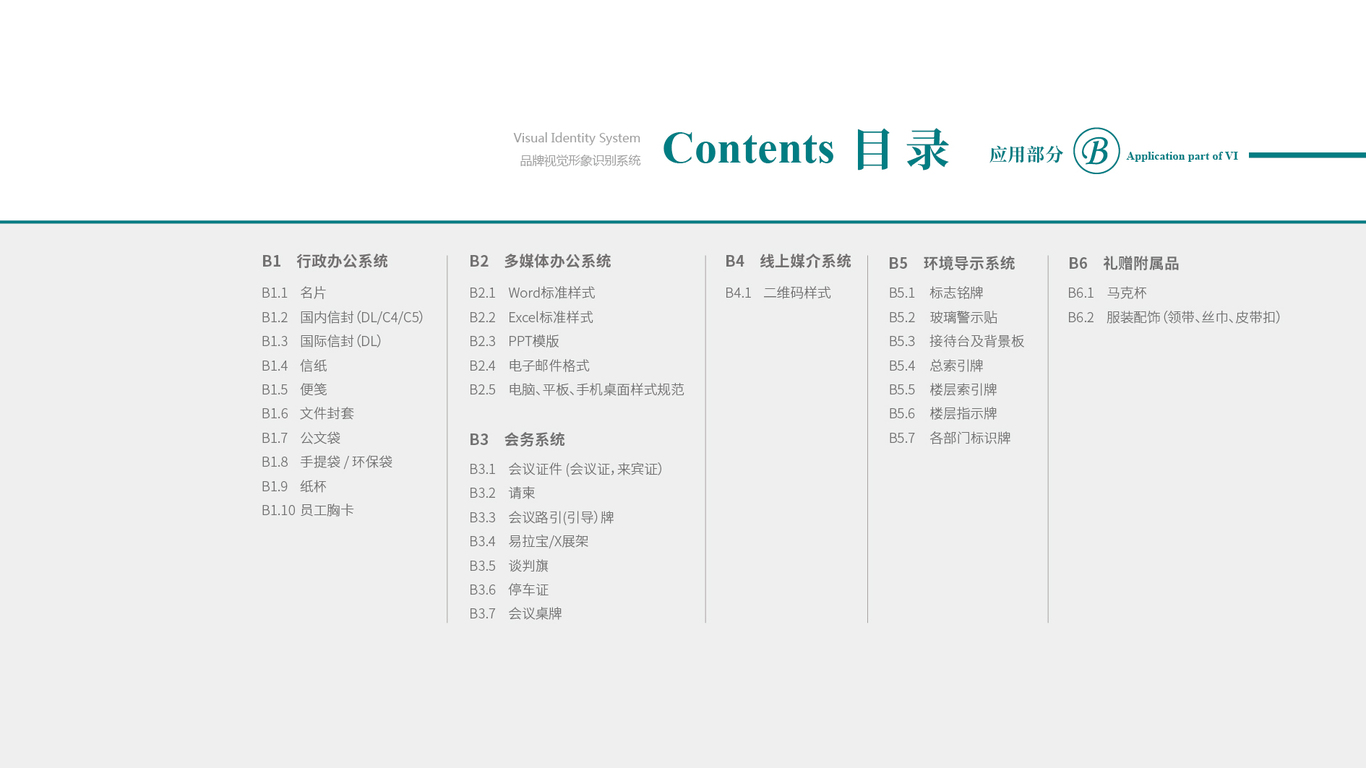Screen dimensions: 1366x768
Task: Select entry 'B2.2 Excel标准样式'
Action: pos(531,317)
